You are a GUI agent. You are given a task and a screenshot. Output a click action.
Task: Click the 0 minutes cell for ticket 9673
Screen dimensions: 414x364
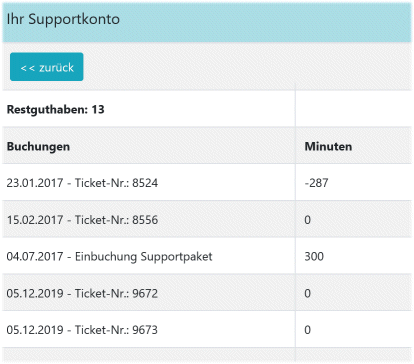(307, 330)
